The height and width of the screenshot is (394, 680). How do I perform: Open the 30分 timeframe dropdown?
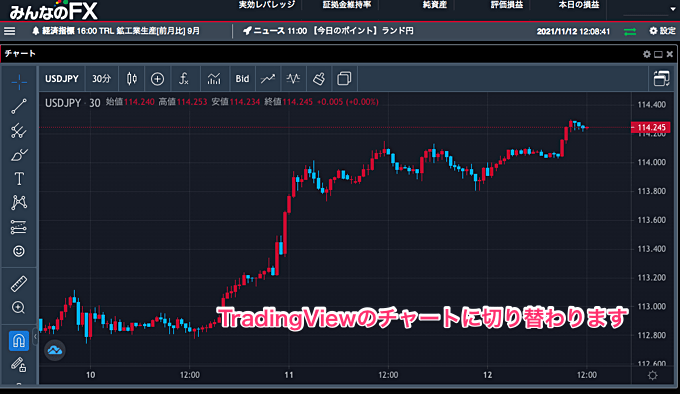[101, 78]
